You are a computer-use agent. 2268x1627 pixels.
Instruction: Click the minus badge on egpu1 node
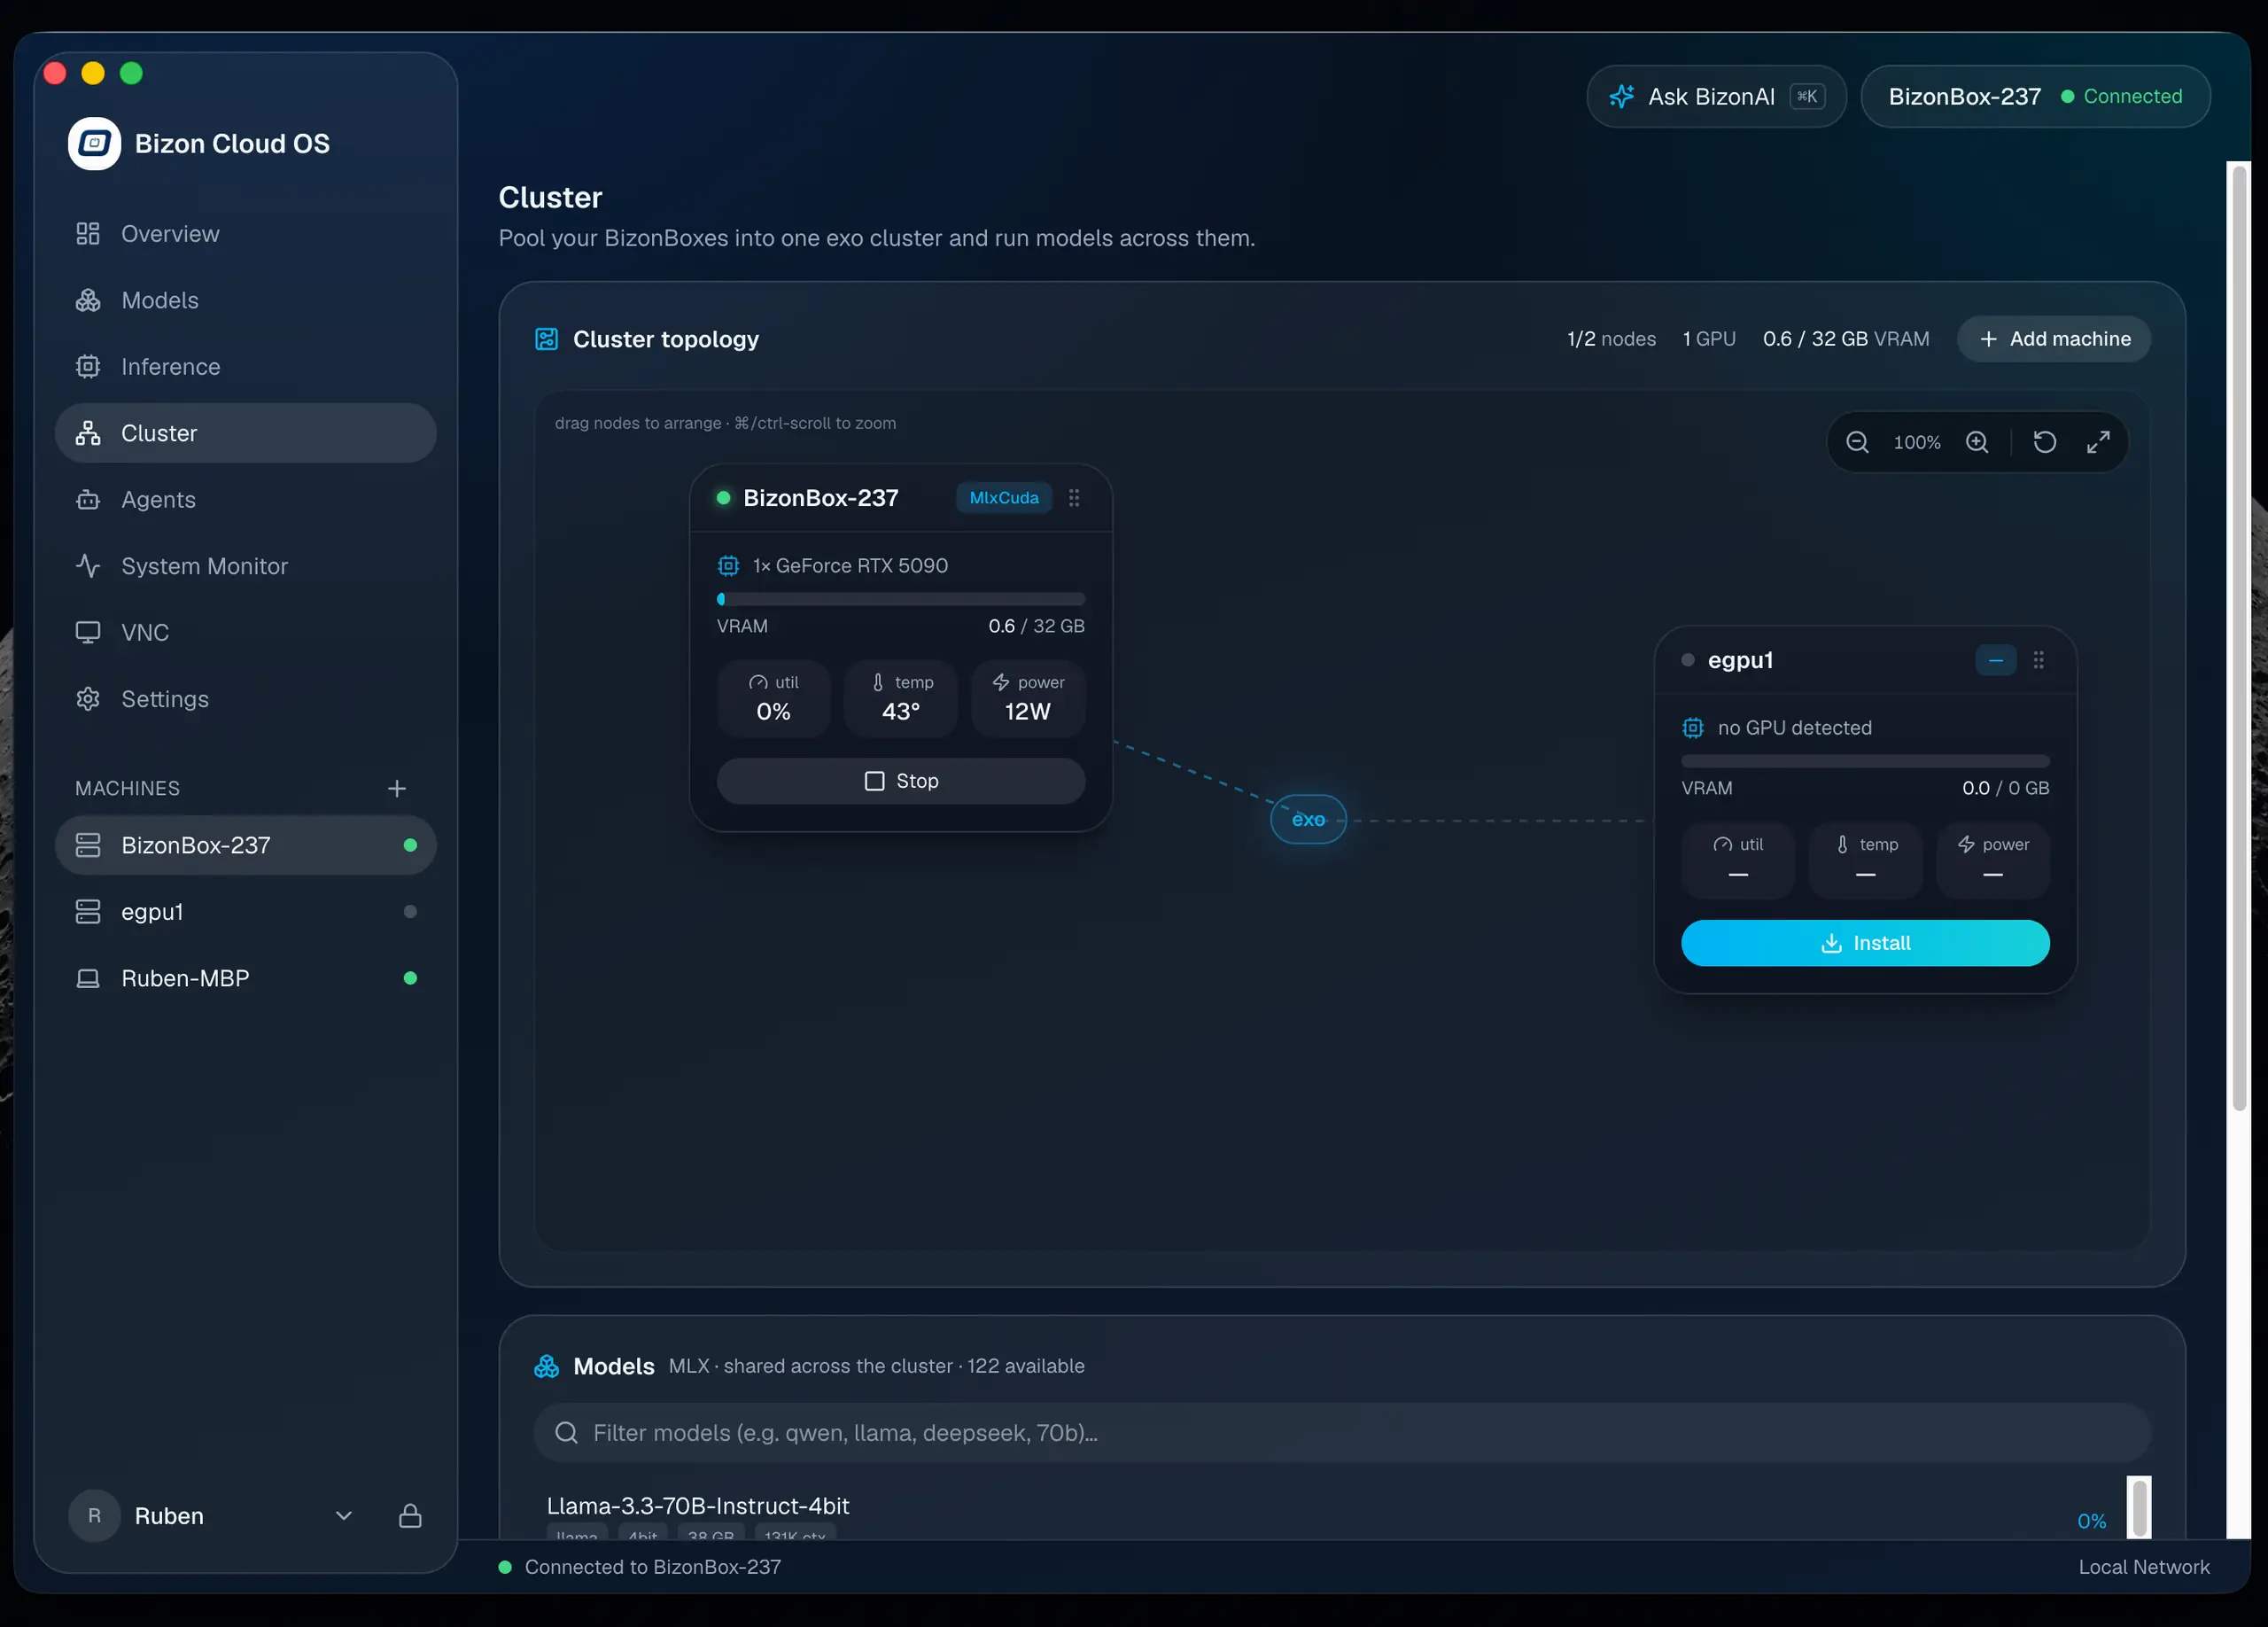(x=1996, y=660)
